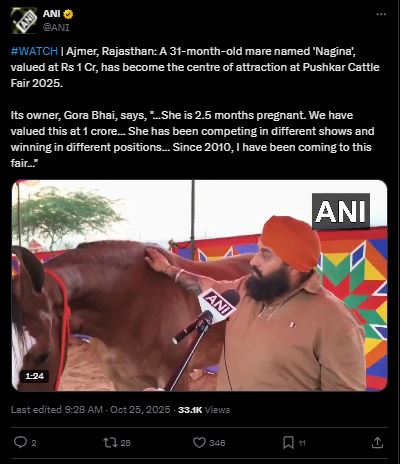Image resolution: width=400 pixels, height=464 pixels.
Task: Open the #WATCH hashtag
Action: click(x=34, y=51)
